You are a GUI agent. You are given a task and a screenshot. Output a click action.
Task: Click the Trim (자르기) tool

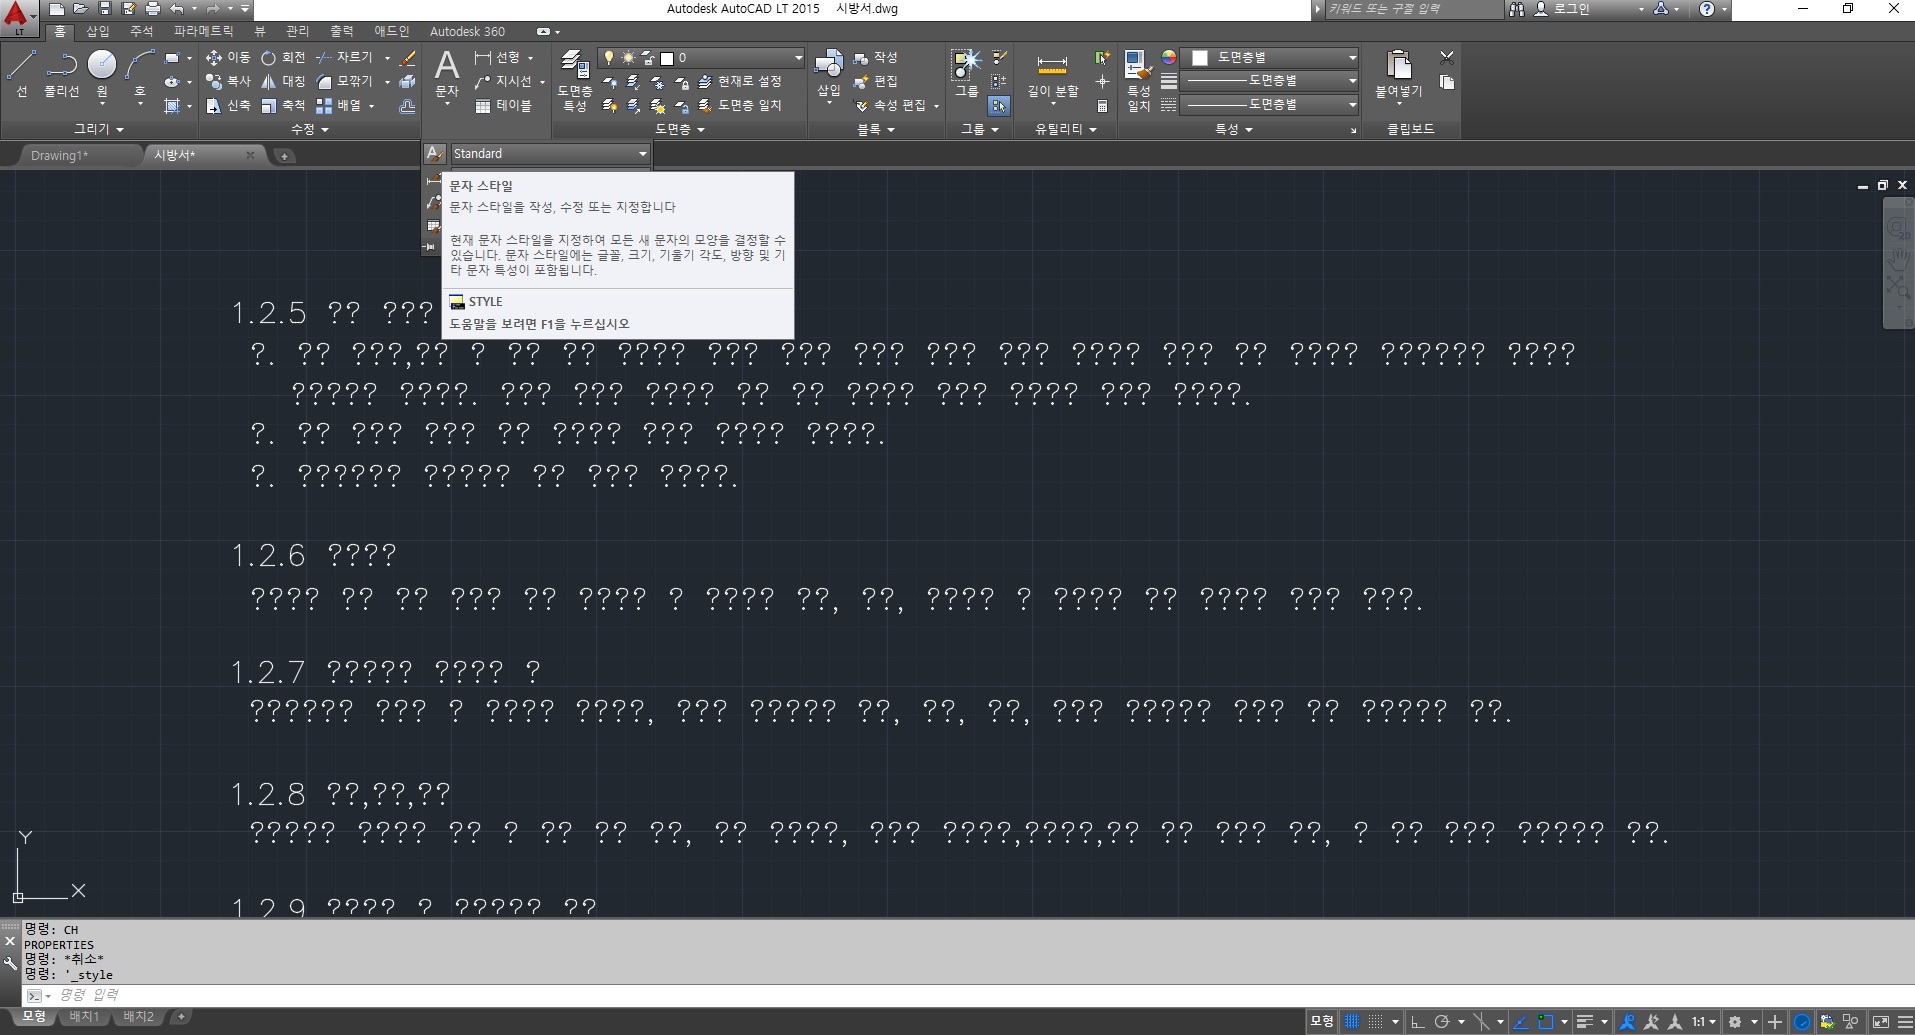pos(344,58)
